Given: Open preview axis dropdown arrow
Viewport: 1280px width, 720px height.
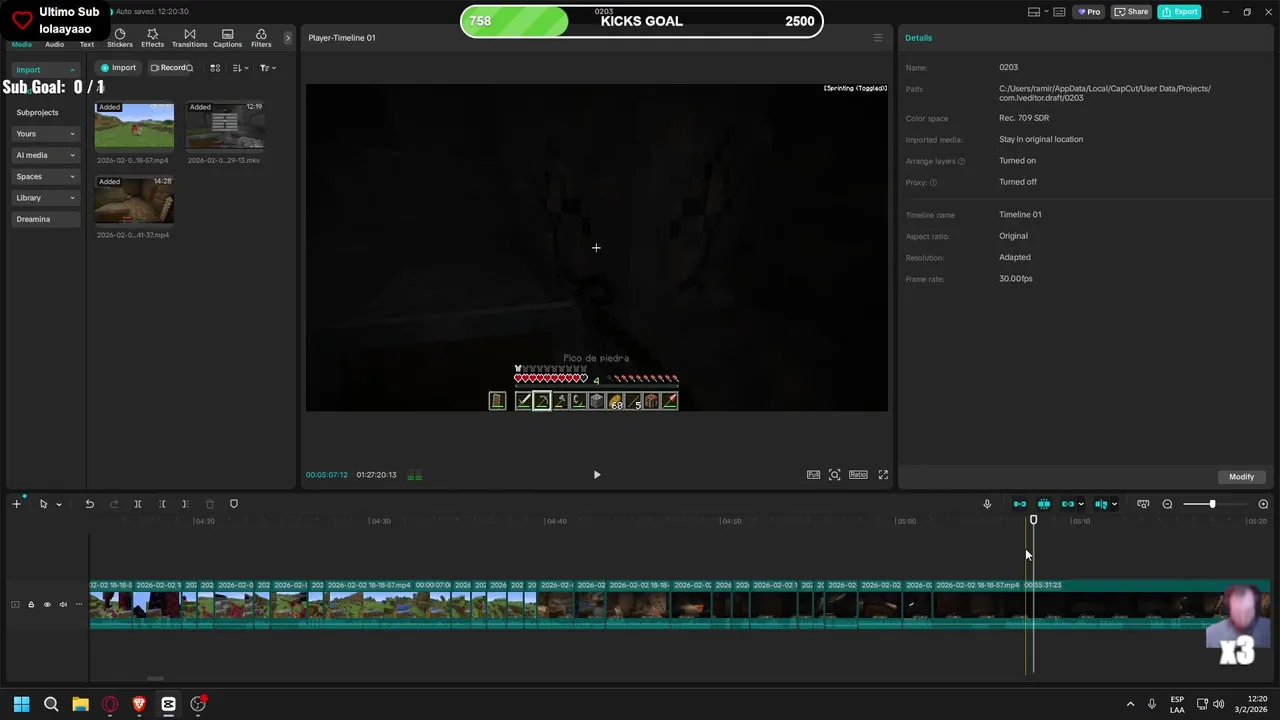Looking at the screenshot, I should (x=1114, y=504).
